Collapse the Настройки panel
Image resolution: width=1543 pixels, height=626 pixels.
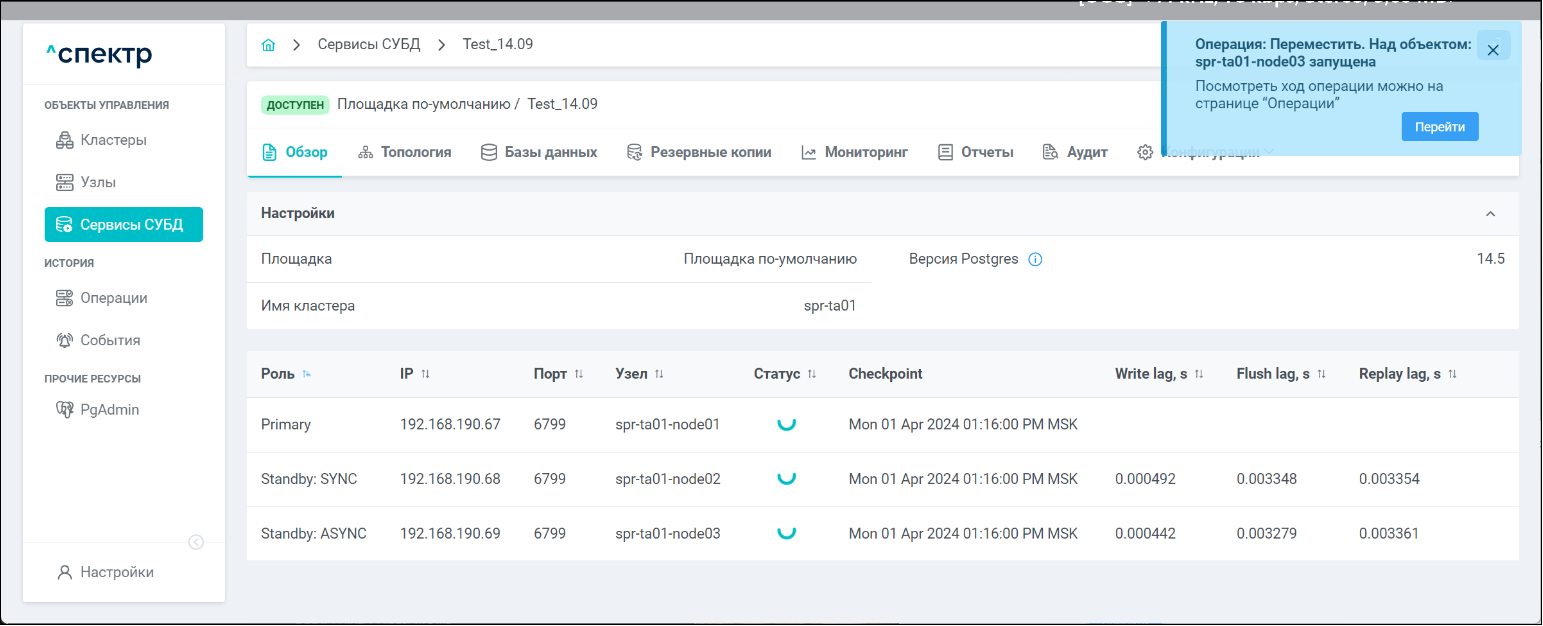click(x=1490, y=214)
